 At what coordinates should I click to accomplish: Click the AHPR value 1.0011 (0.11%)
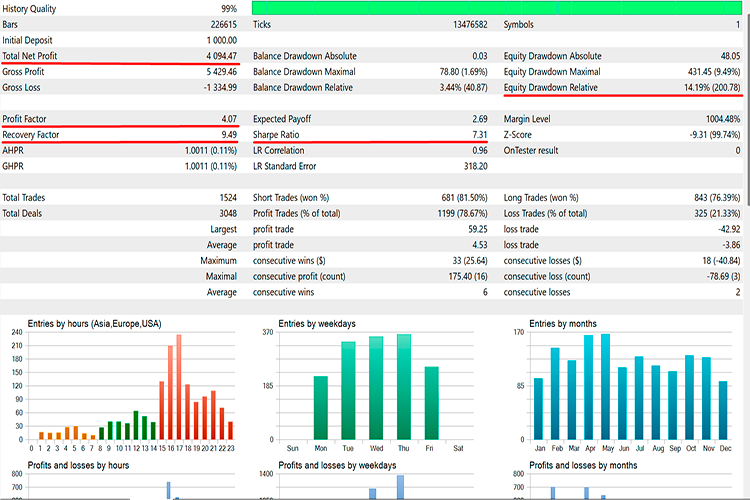(211, 151)
